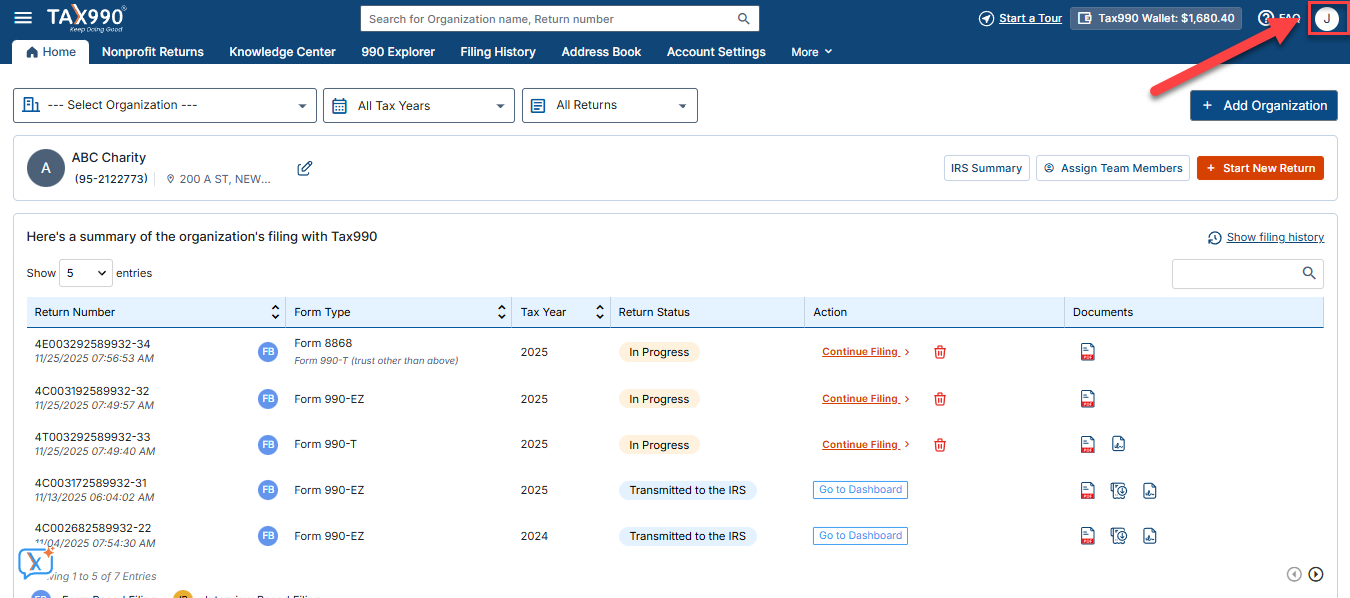Go to the Filing History tab

tap(498, 52)
